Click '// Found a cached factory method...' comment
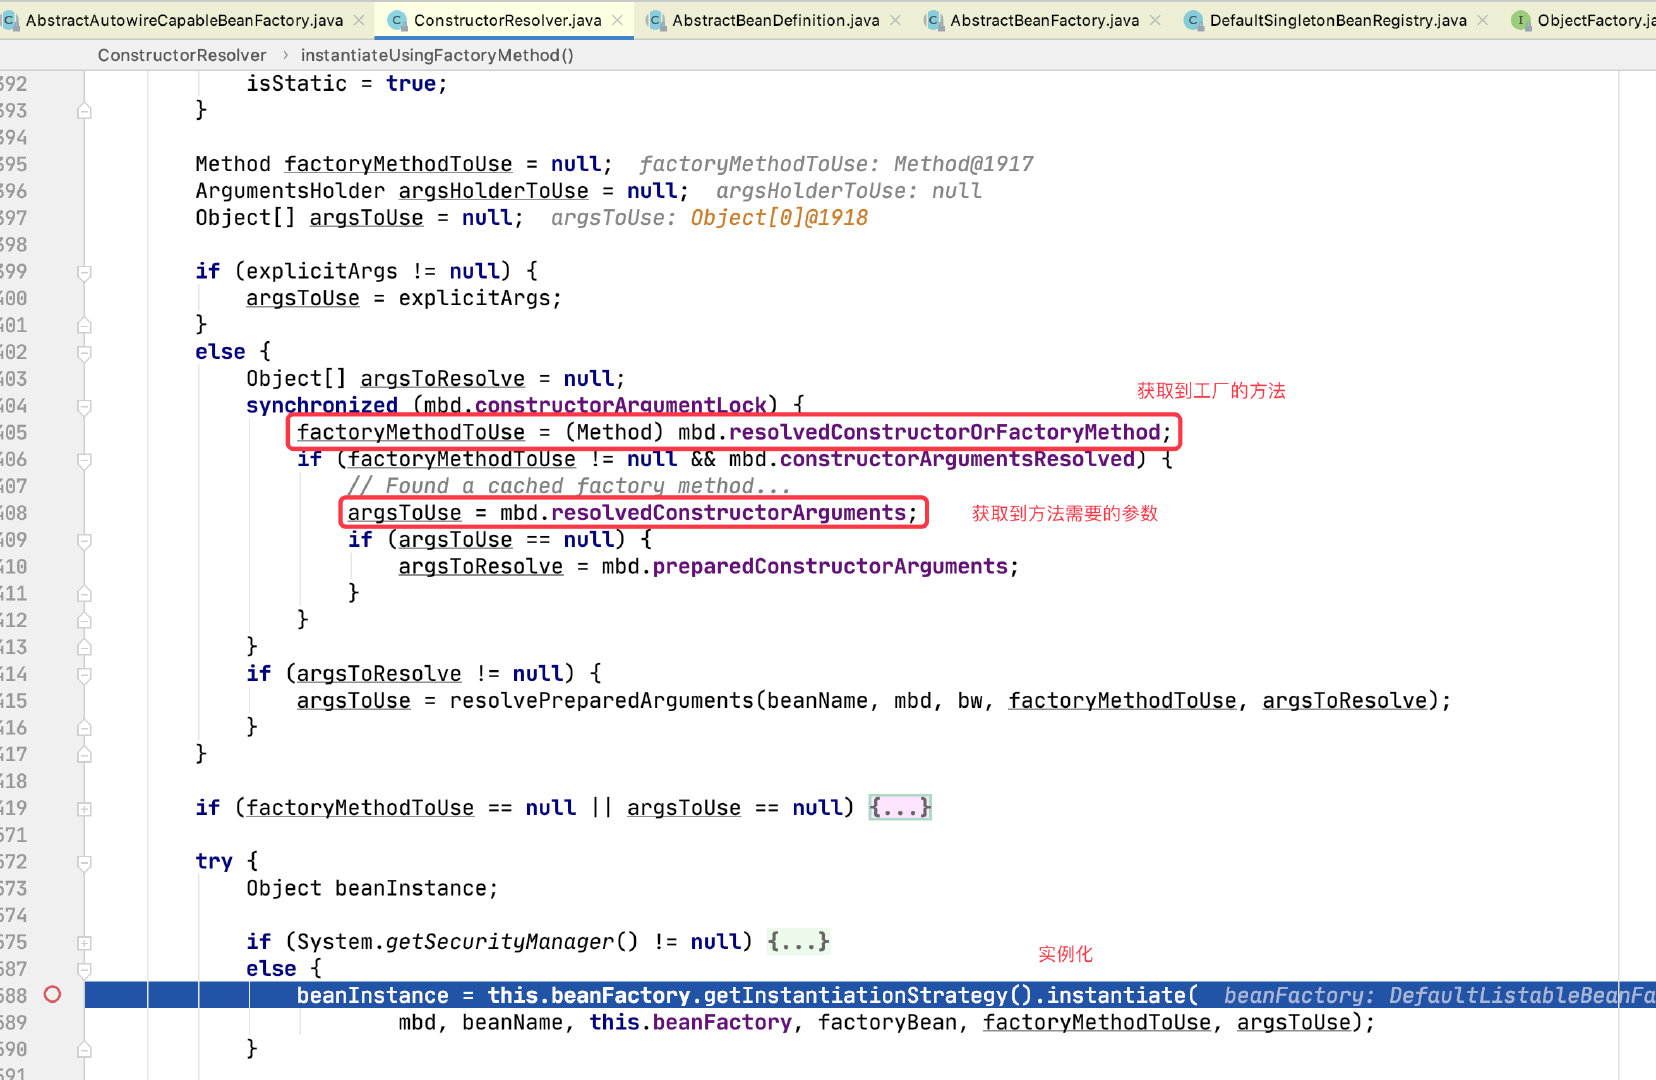Viewport: 1656px width, 1080px height. pos(569,486)
